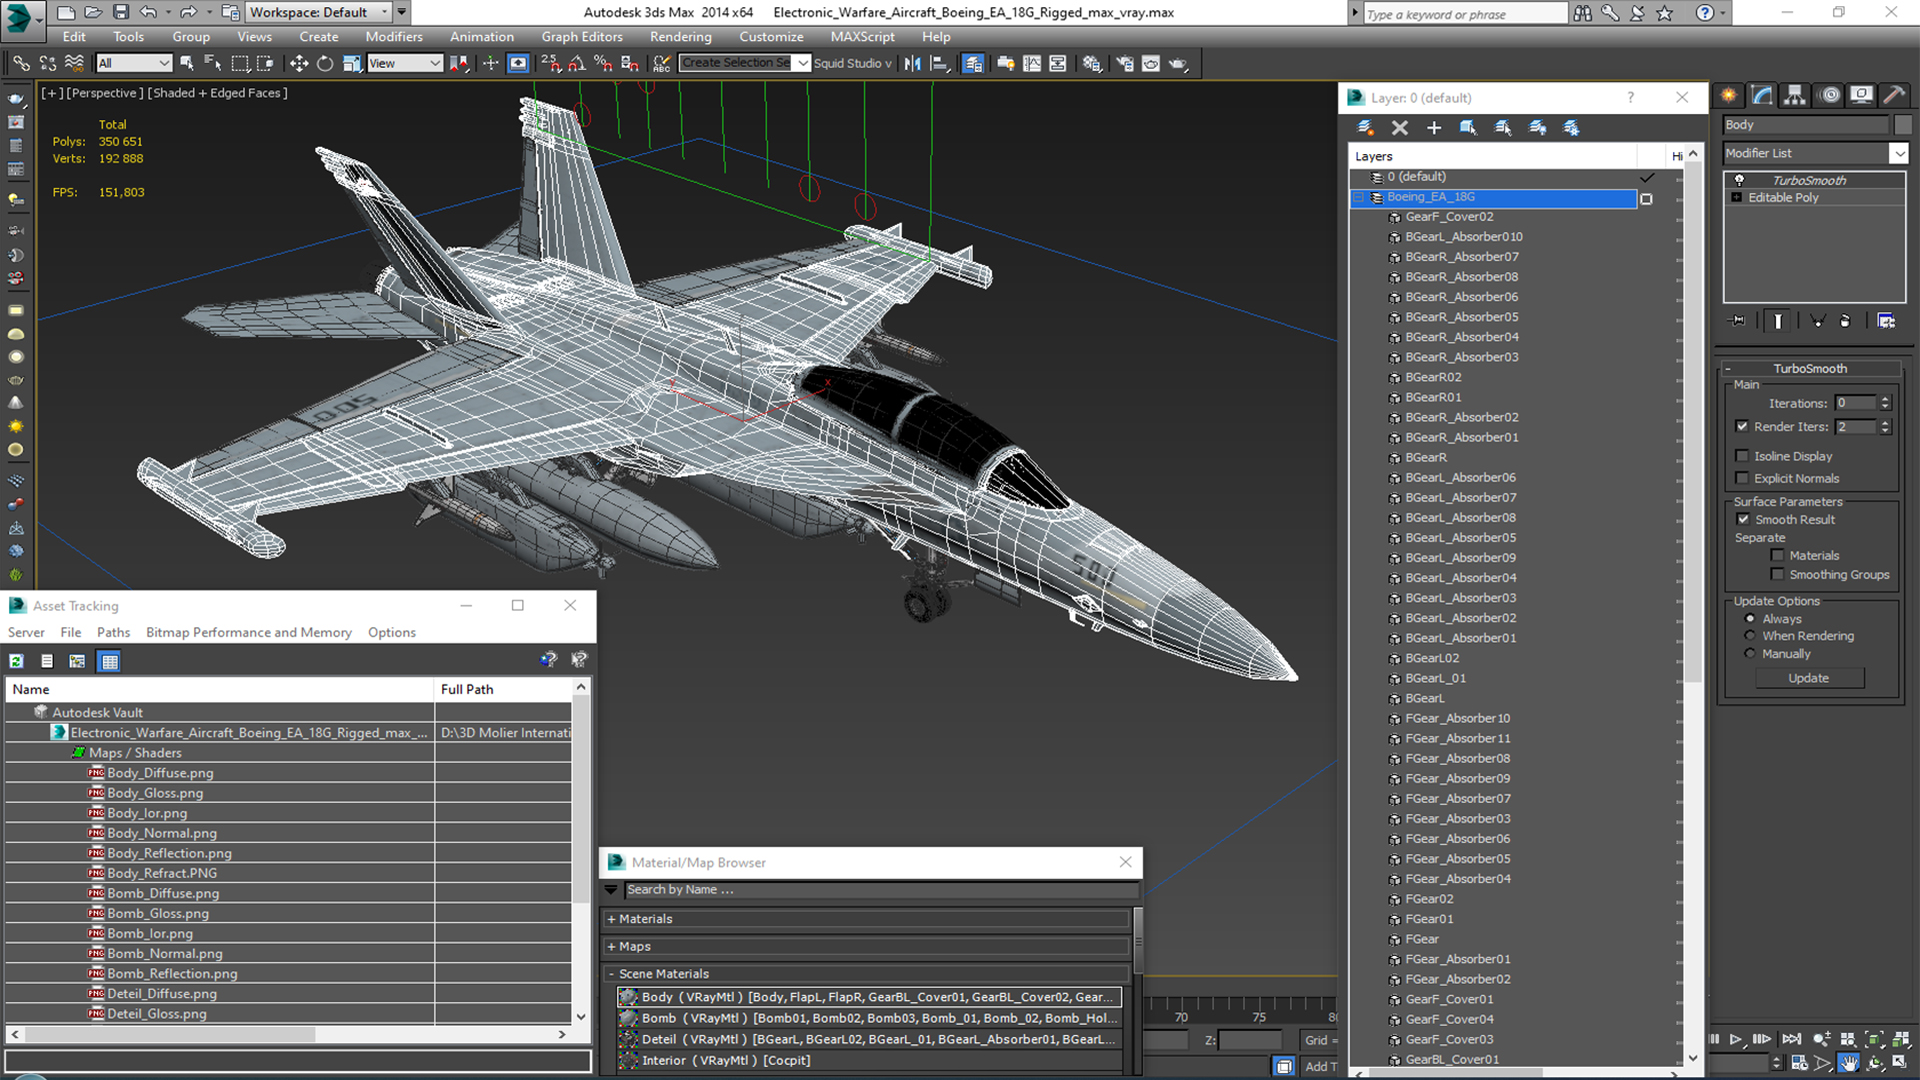Click the Align tool icon
The width and height of the screenshot is (1920, 1080).
939,63
